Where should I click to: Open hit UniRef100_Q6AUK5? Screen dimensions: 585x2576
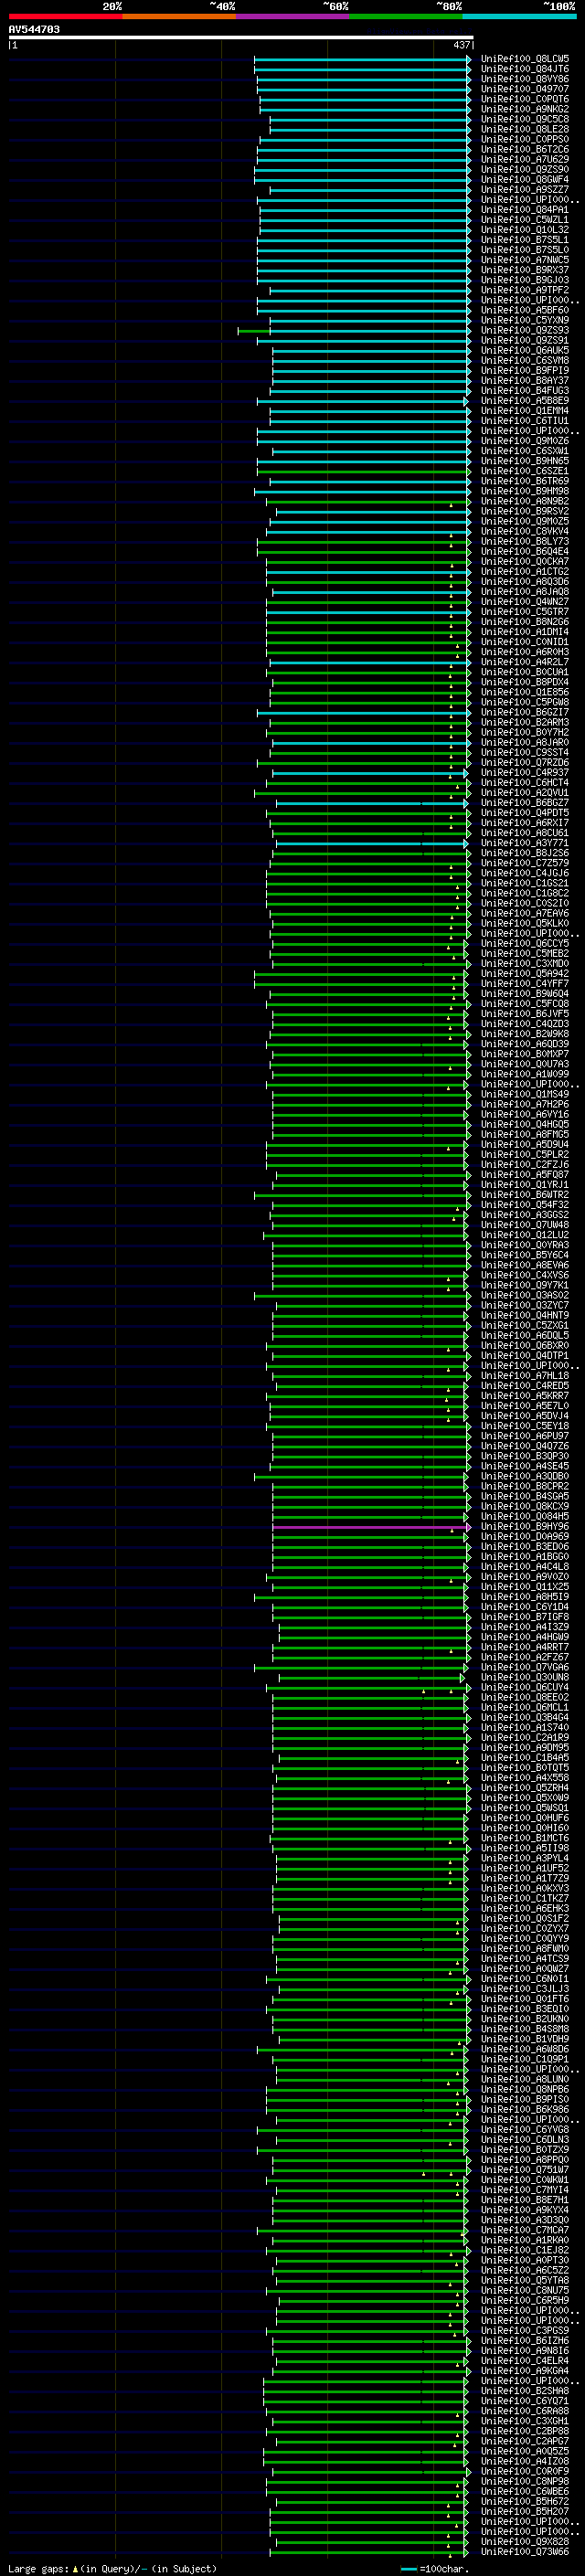click(x=525, y=350)
